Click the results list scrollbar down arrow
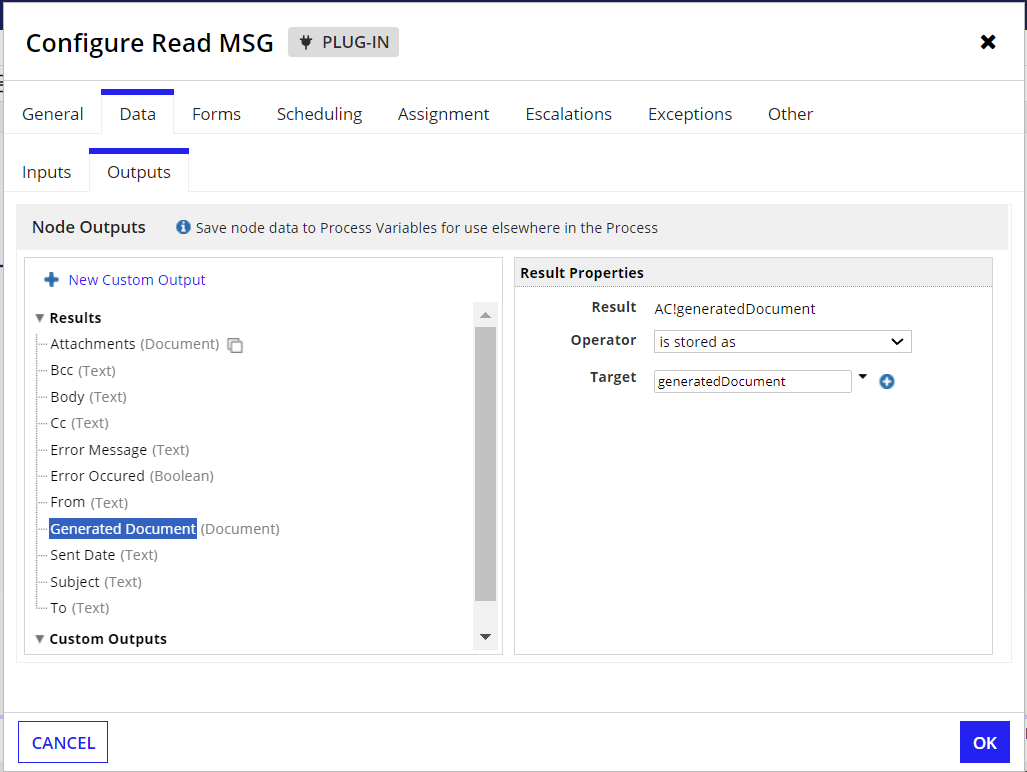The image size is (1027, 772). (485, 637)
